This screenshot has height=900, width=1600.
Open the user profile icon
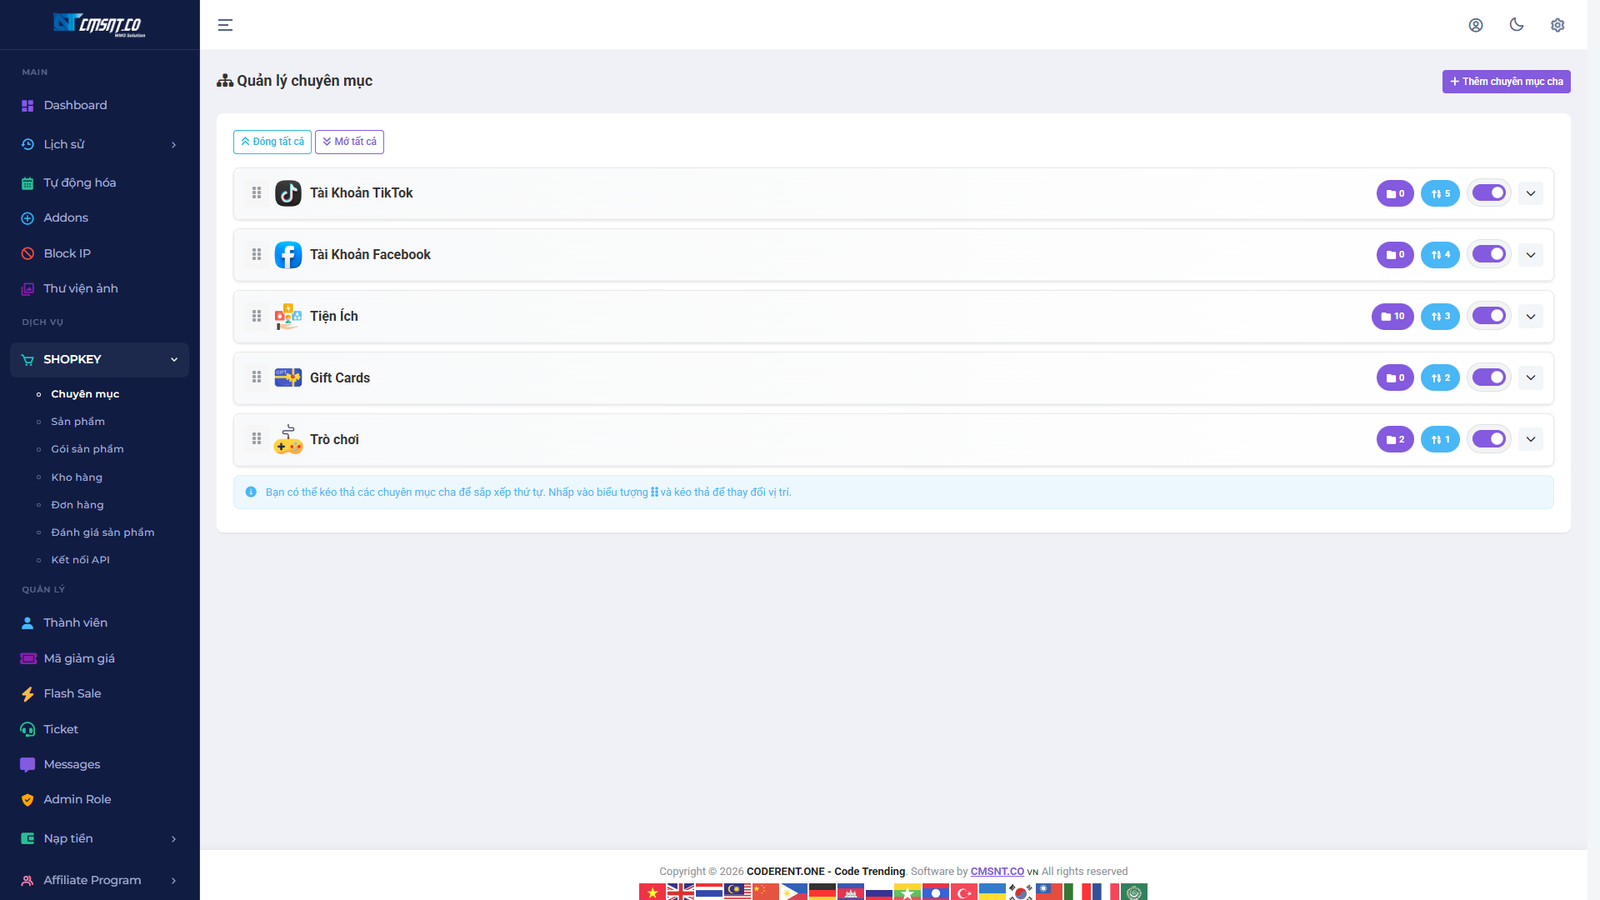1475,25
